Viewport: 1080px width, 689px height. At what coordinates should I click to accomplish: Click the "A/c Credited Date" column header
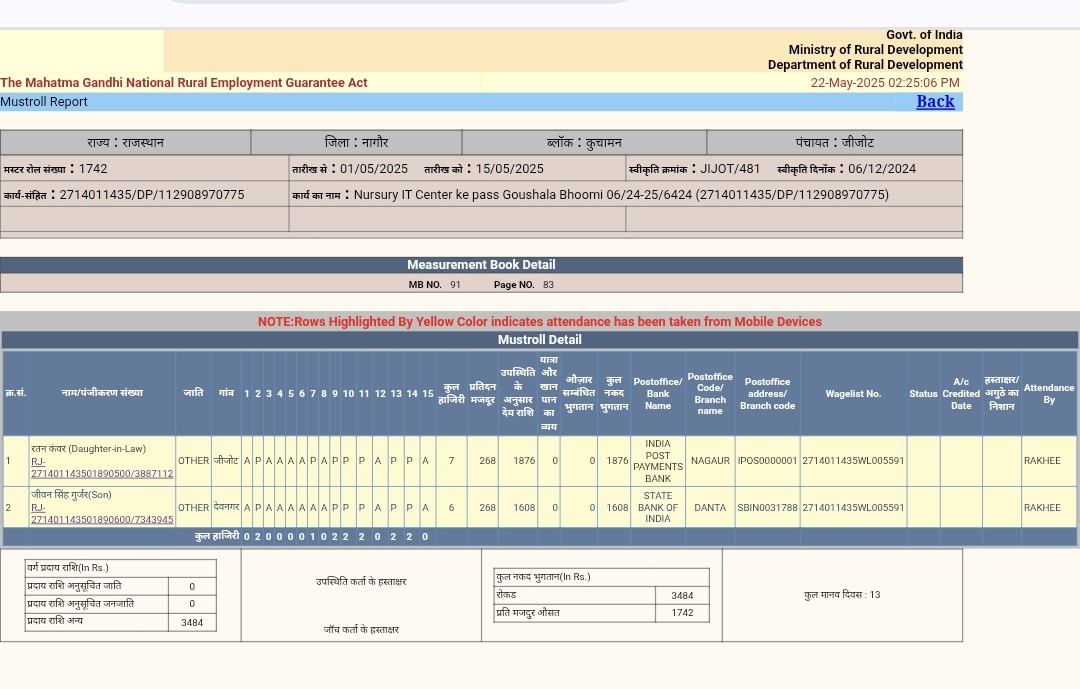[961, 393]
